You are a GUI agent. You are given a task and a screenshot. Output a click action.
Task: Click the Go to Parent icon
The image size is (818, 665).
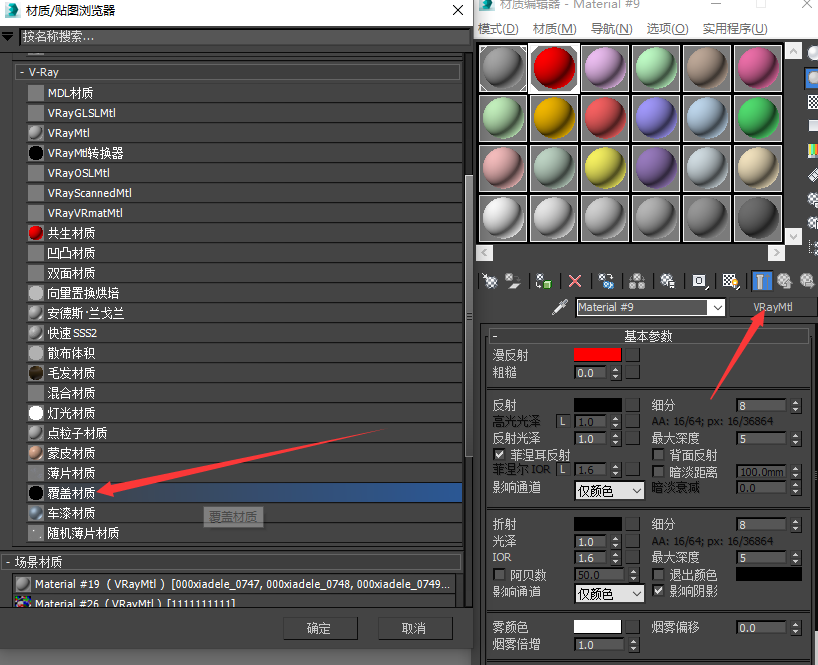[785, 281]
